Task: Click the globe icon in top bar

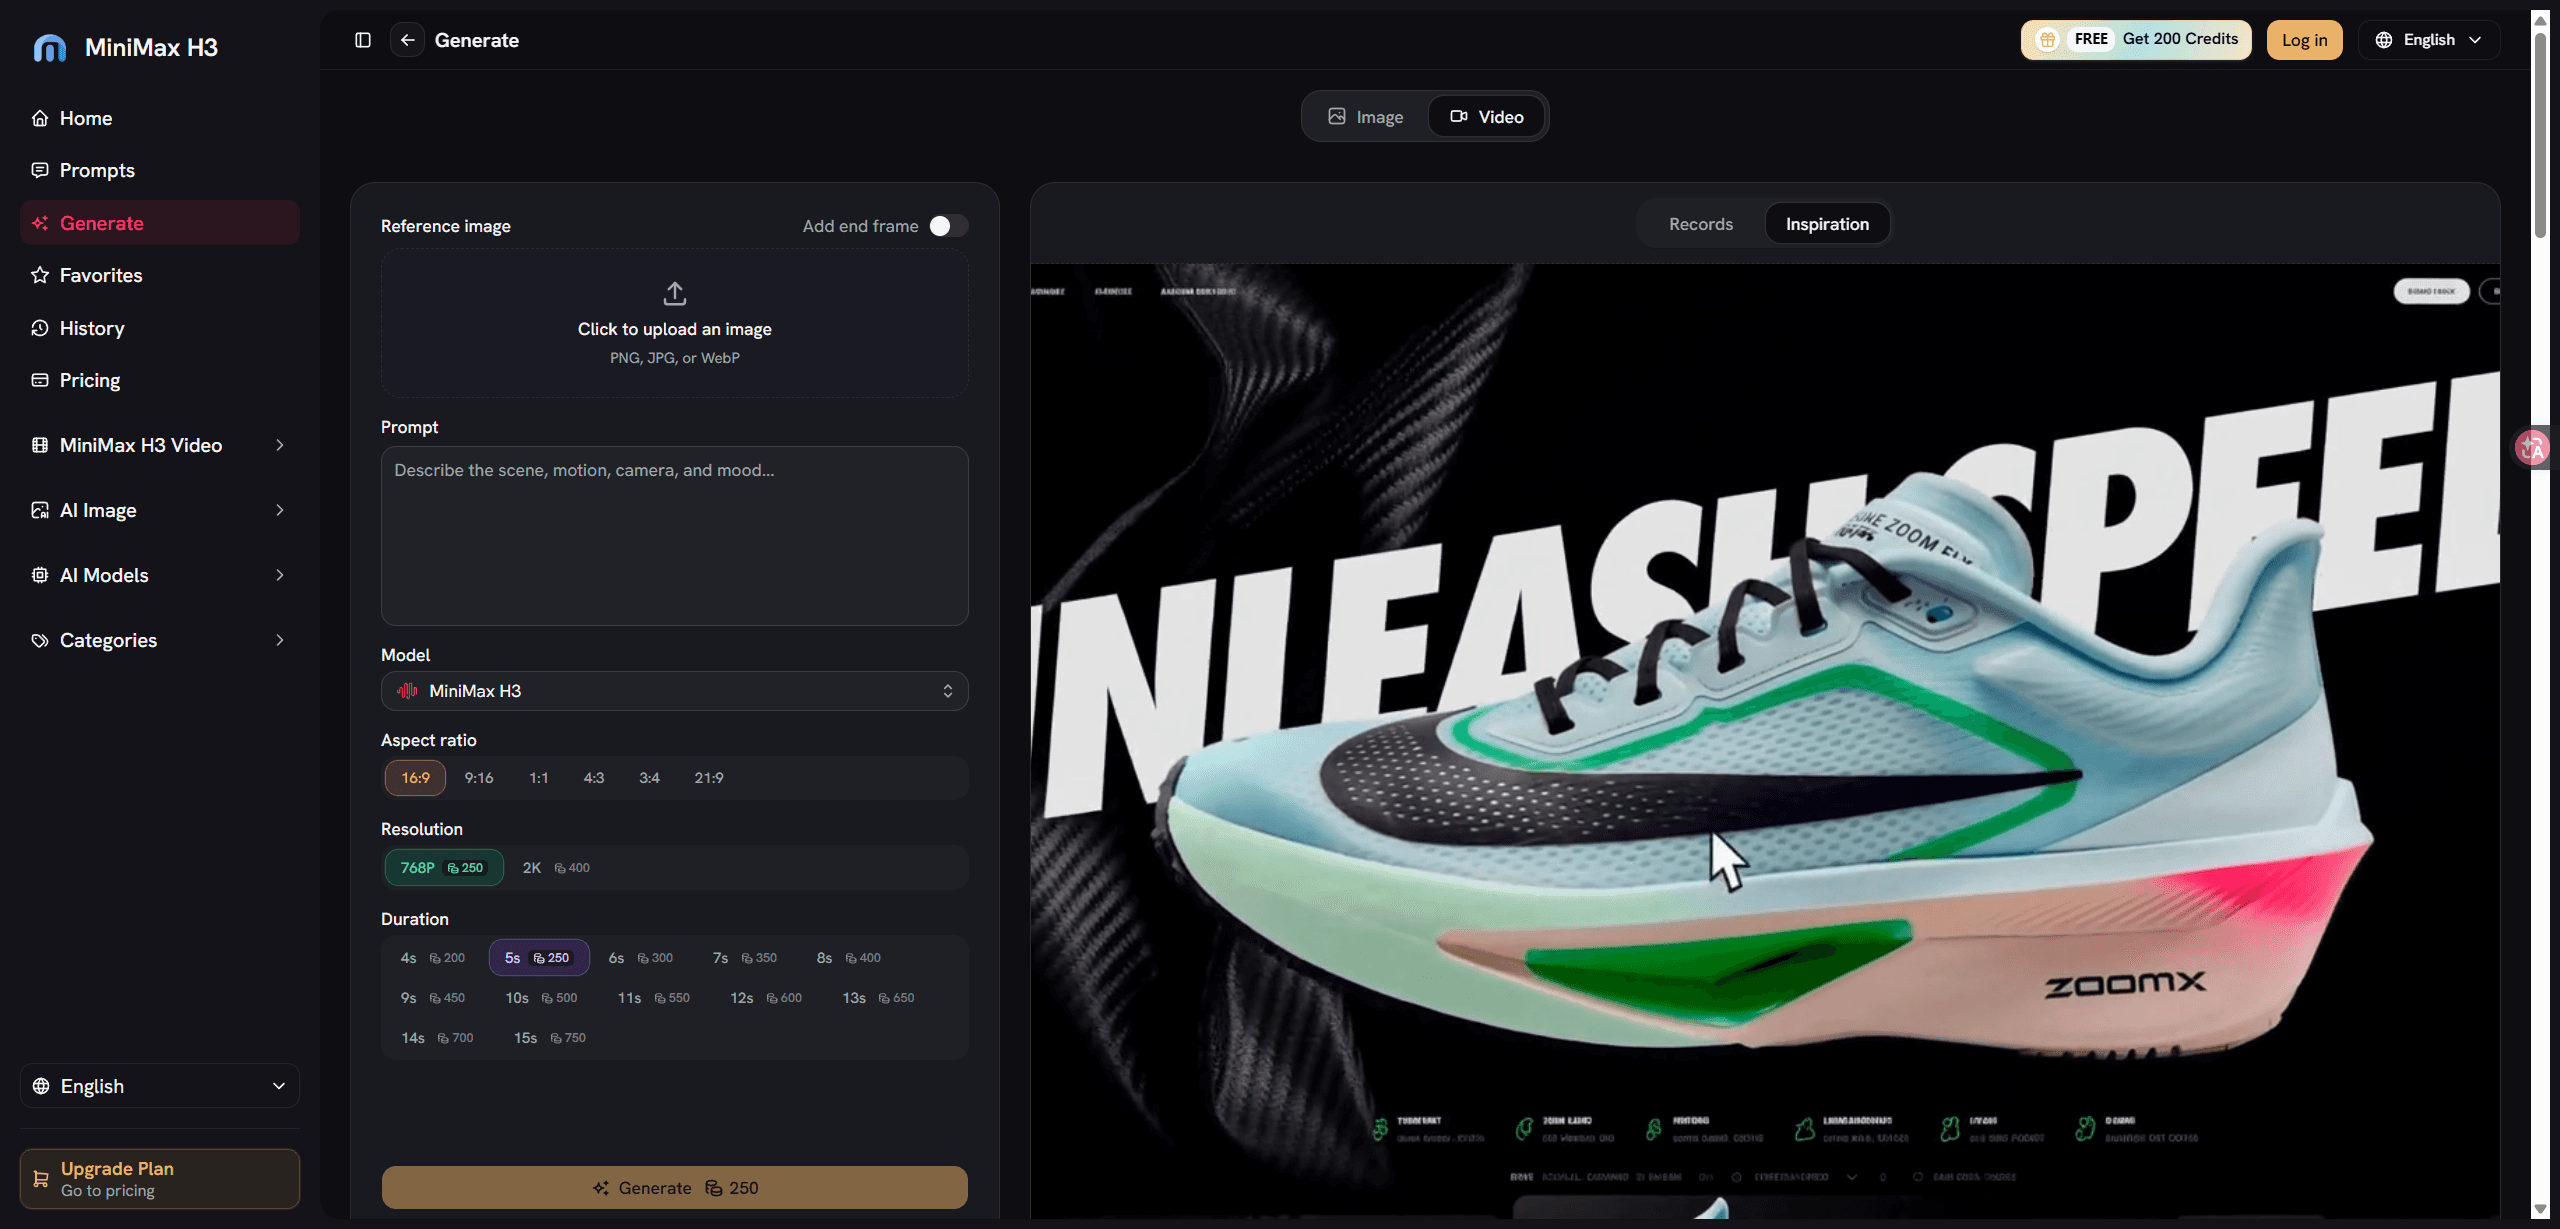Action: (x=2384, y=40)
